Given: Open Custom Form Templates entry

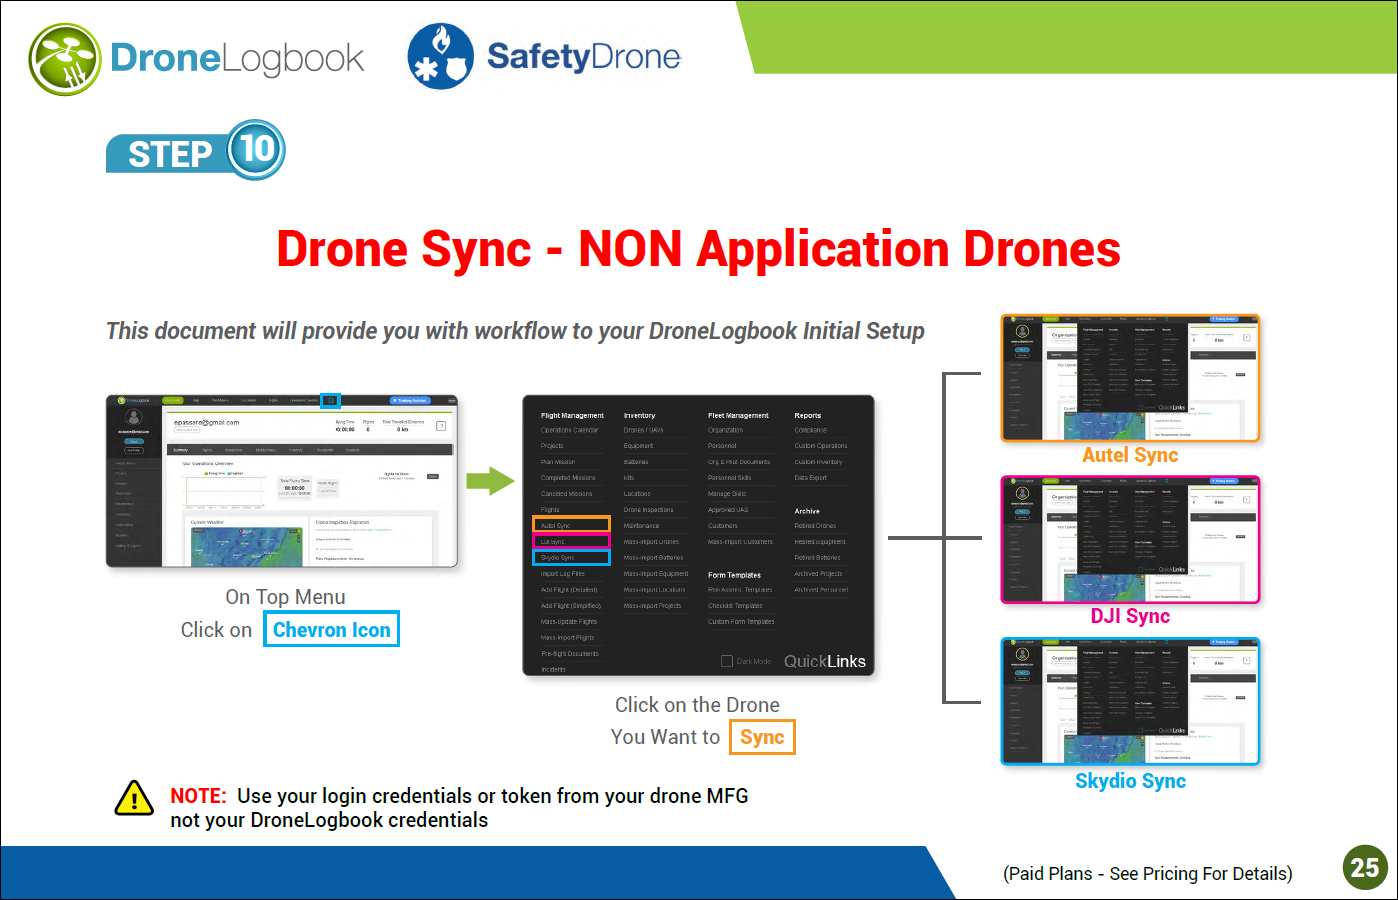Looking at the screenshot, I should 741,622.
